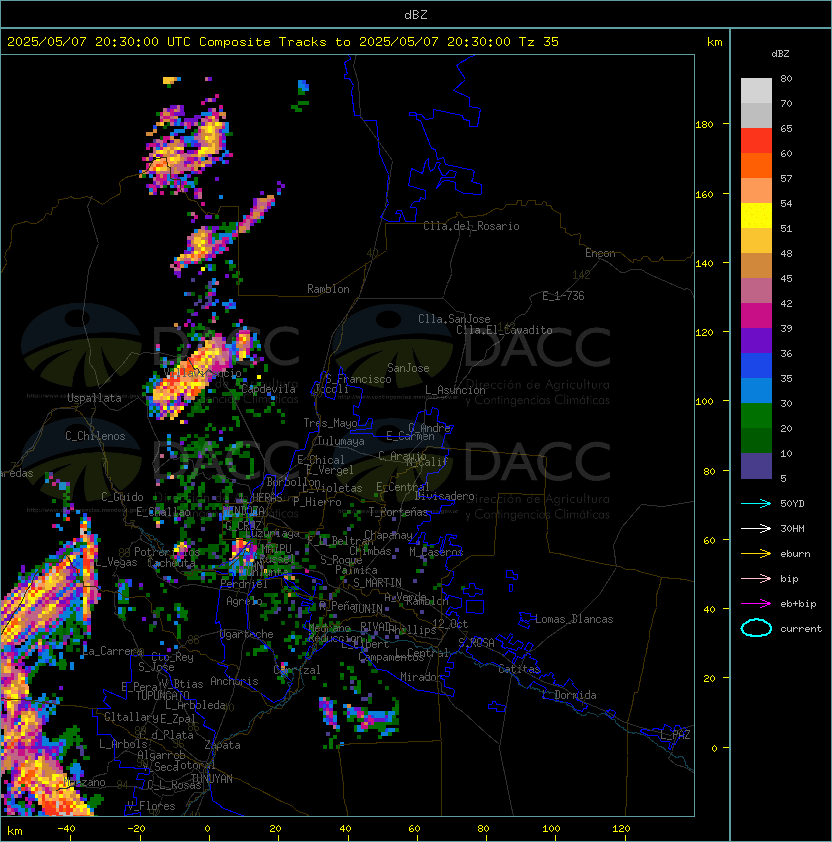The height and width of the screenshot is (842, 832).
Task: Click the 'dBZ' heading above the color scale
Action: 780,54
